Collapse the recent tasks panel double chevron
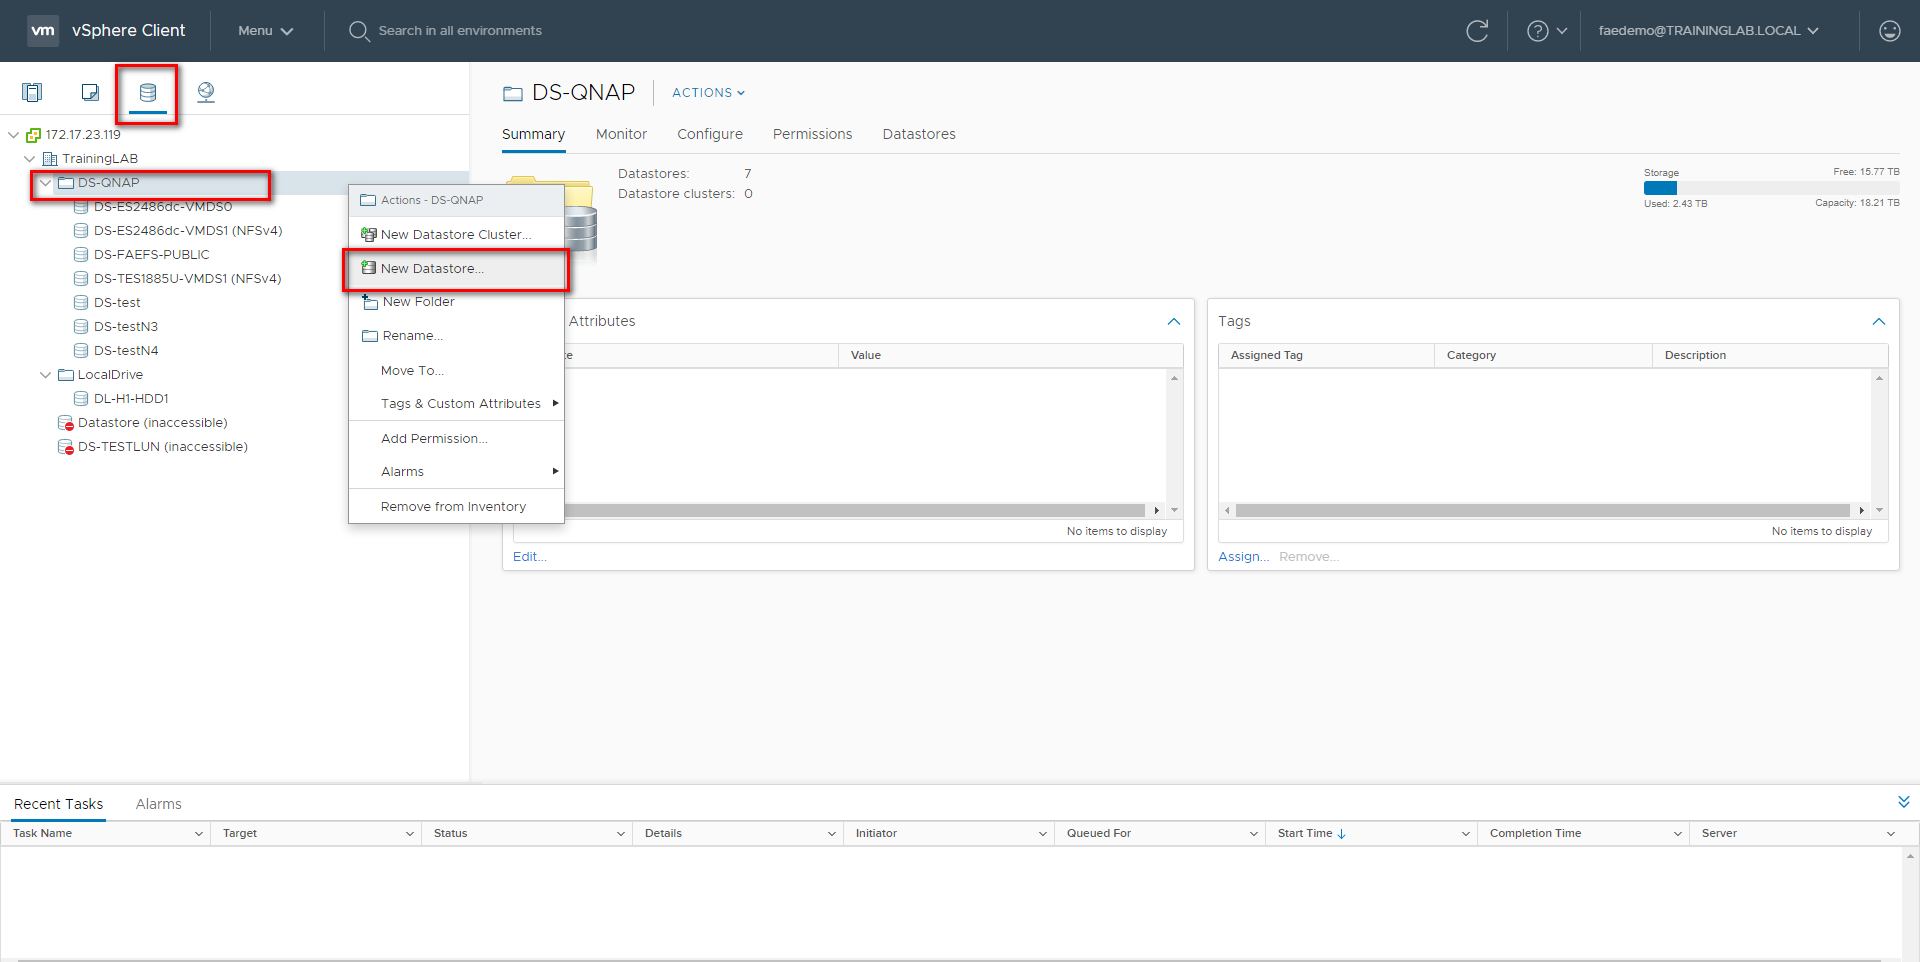 pos(1904,802)
